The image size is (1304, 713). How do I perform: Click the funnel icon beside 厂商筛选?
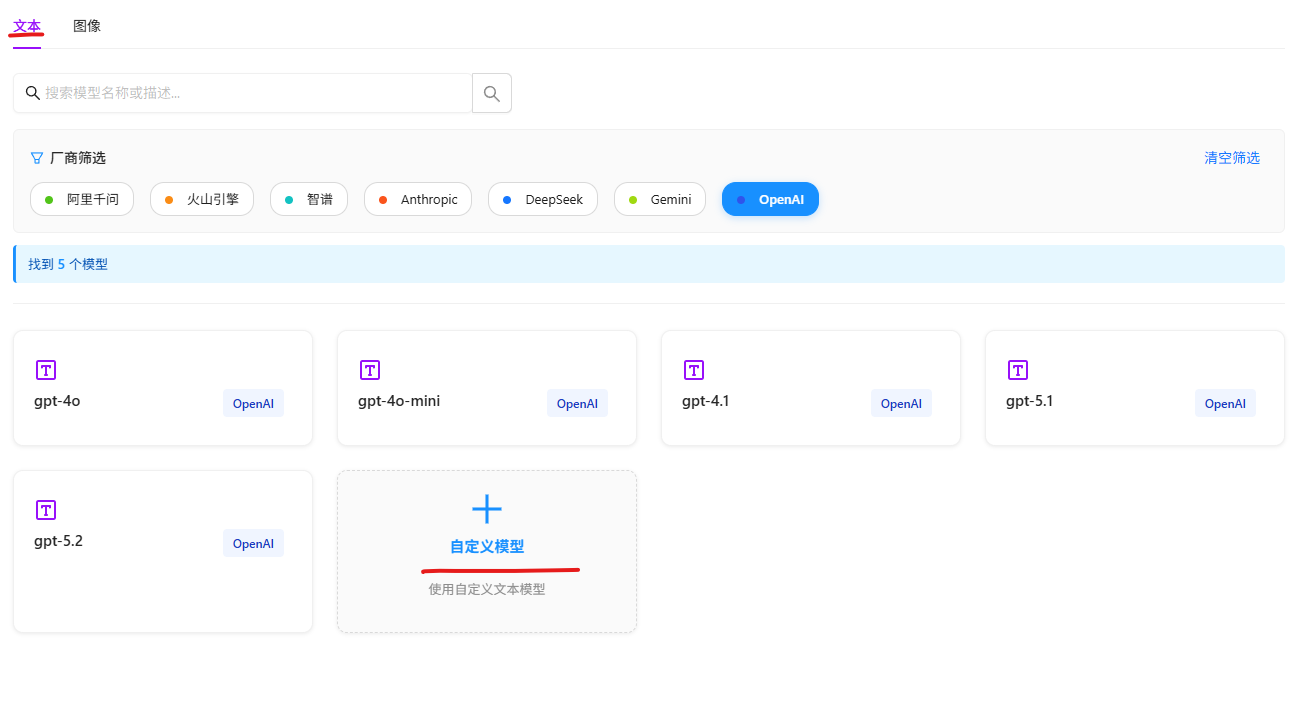click(37, 158)
